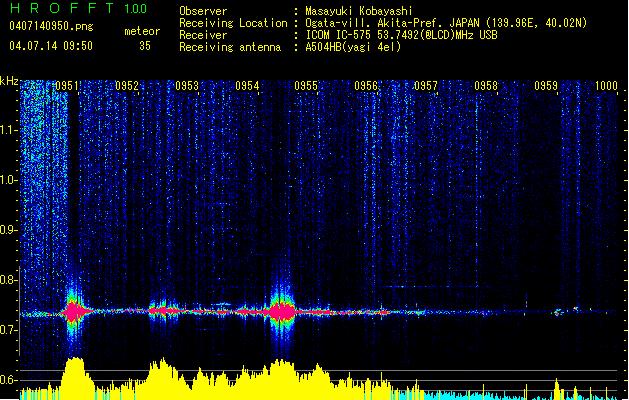Image resolution: width=629 pixels, height=400 pixels.
Task: Click the 0955 time marker
Action: (x=306, y=86)
